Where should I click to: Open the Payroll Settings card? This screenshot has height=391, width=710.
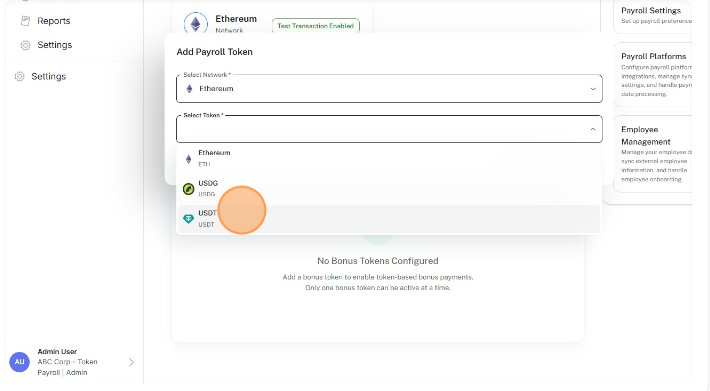(653, 16)
